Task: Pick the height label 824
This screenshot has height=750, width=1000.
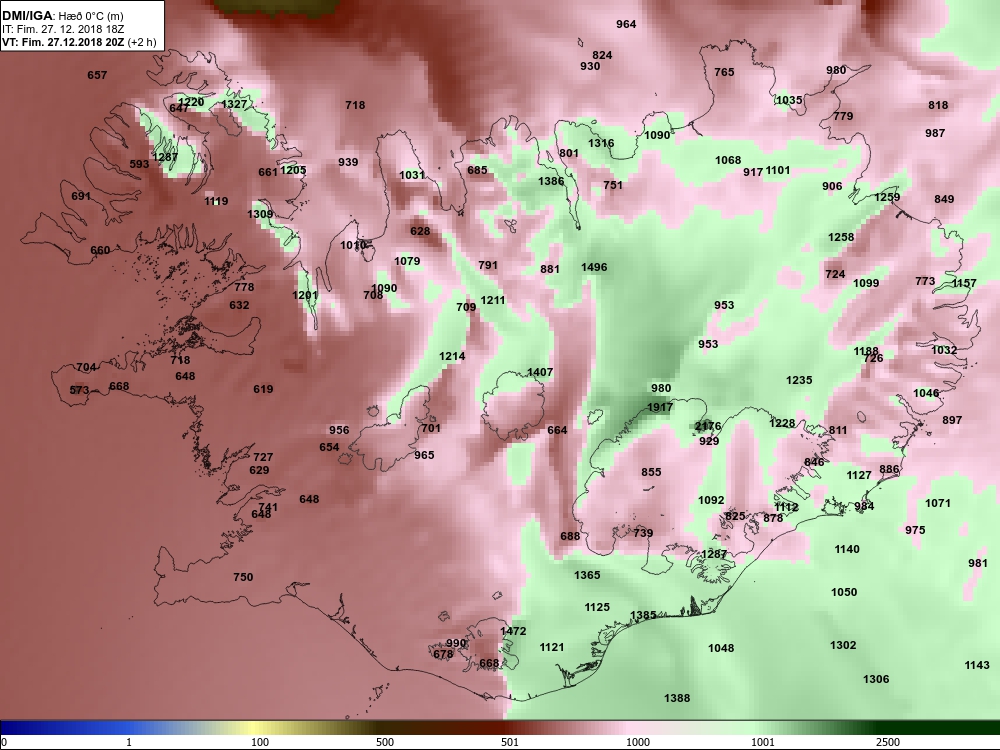Action: pos(602,55)
